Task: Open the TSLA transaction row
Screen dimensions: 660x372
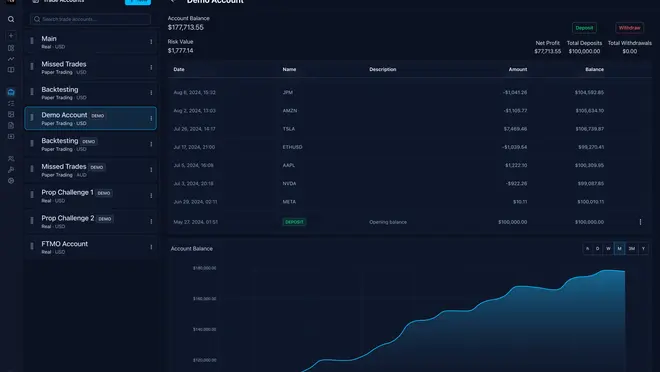Action: (x=409, y=129)
